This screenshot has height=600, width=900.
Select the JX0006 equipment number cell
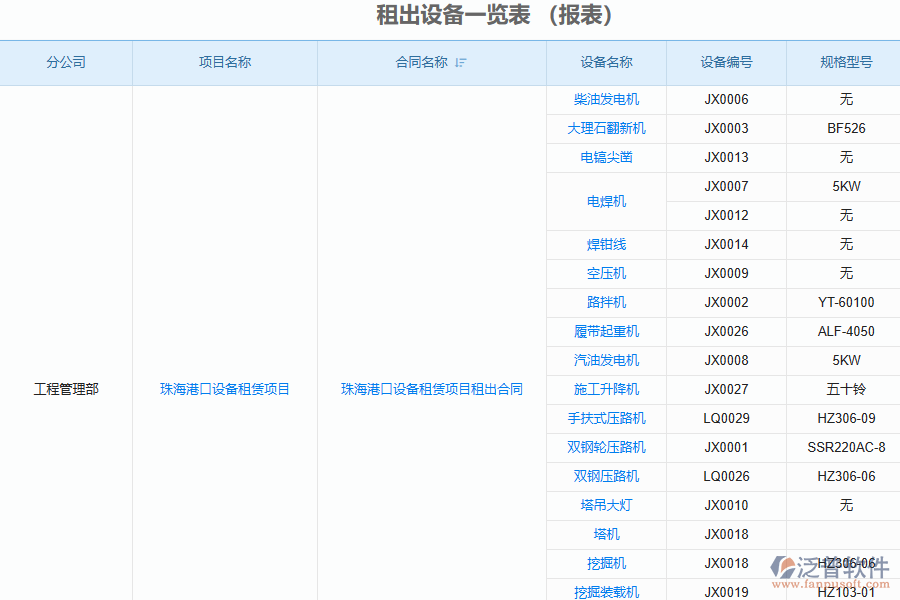click(x=726, y=100)
